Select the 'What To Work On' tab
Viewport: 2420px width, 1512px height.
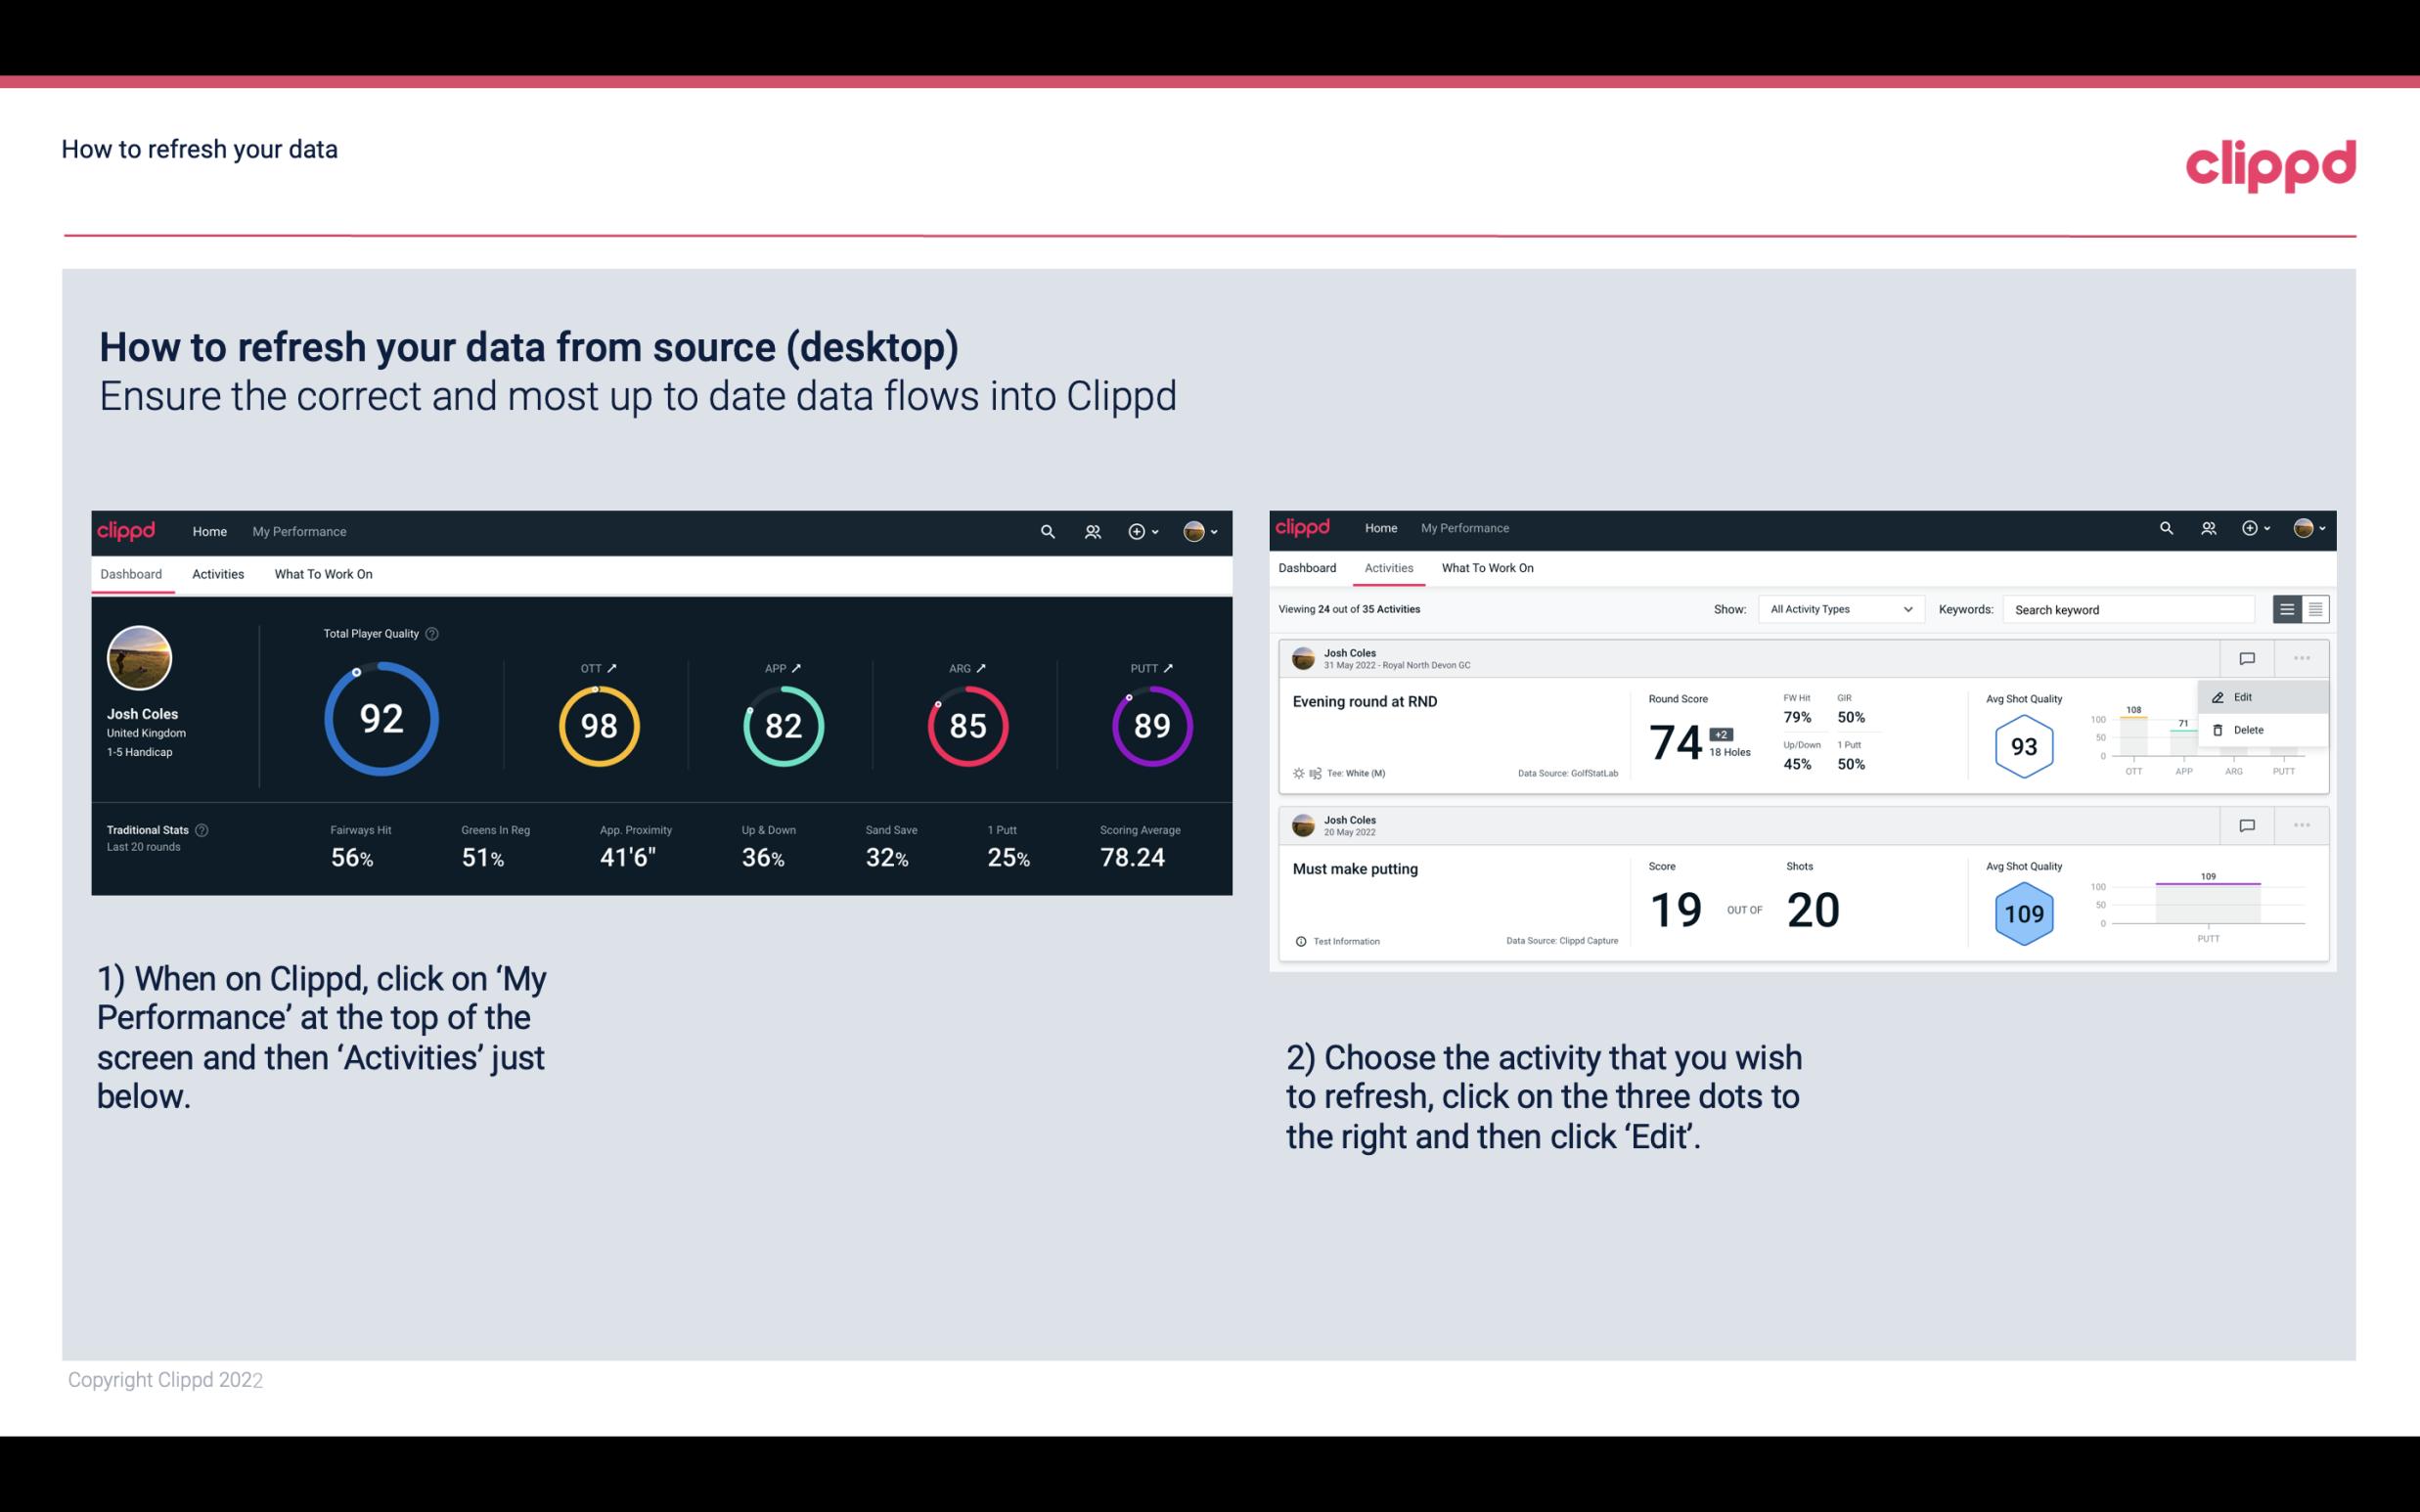point(323,573)
